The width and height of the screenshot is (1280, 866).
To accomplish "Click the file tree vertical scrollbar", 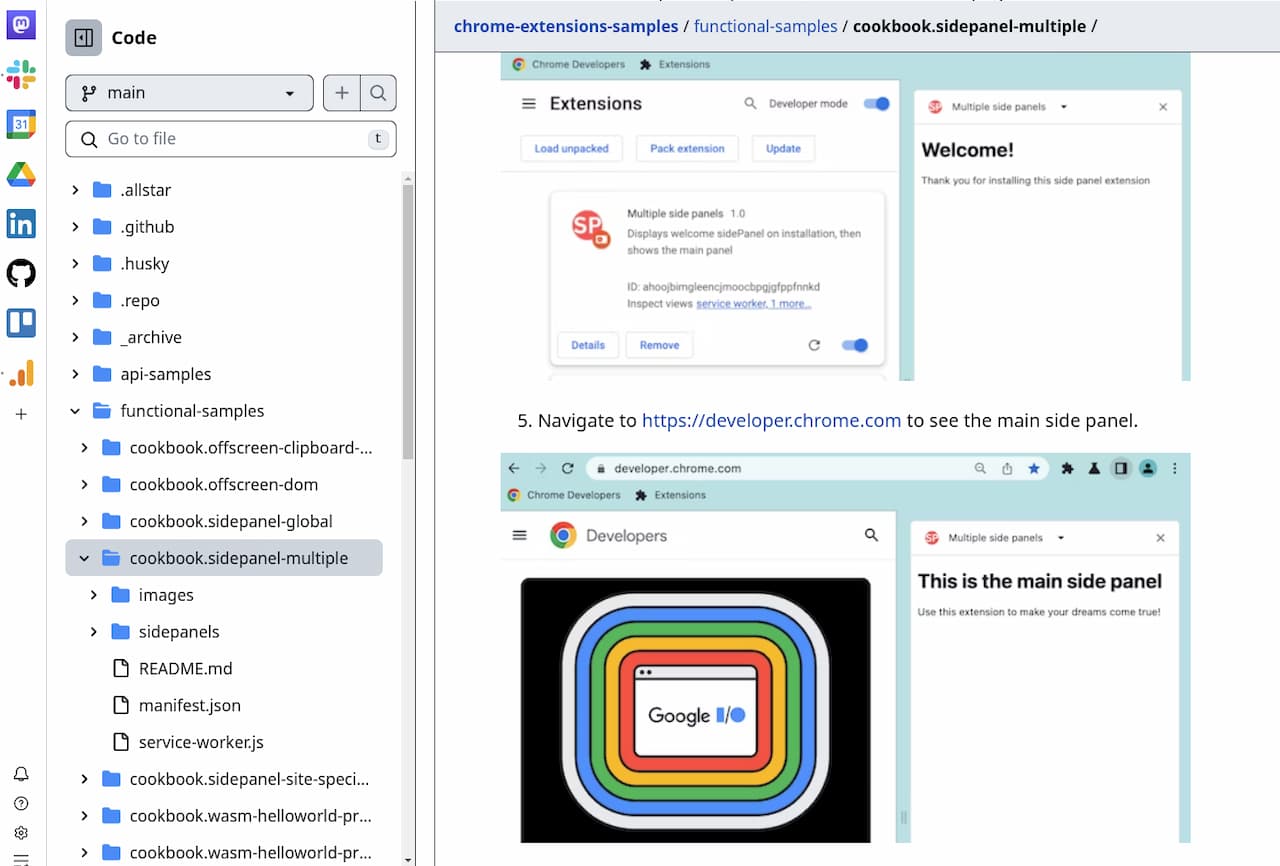I will point(408,320).
